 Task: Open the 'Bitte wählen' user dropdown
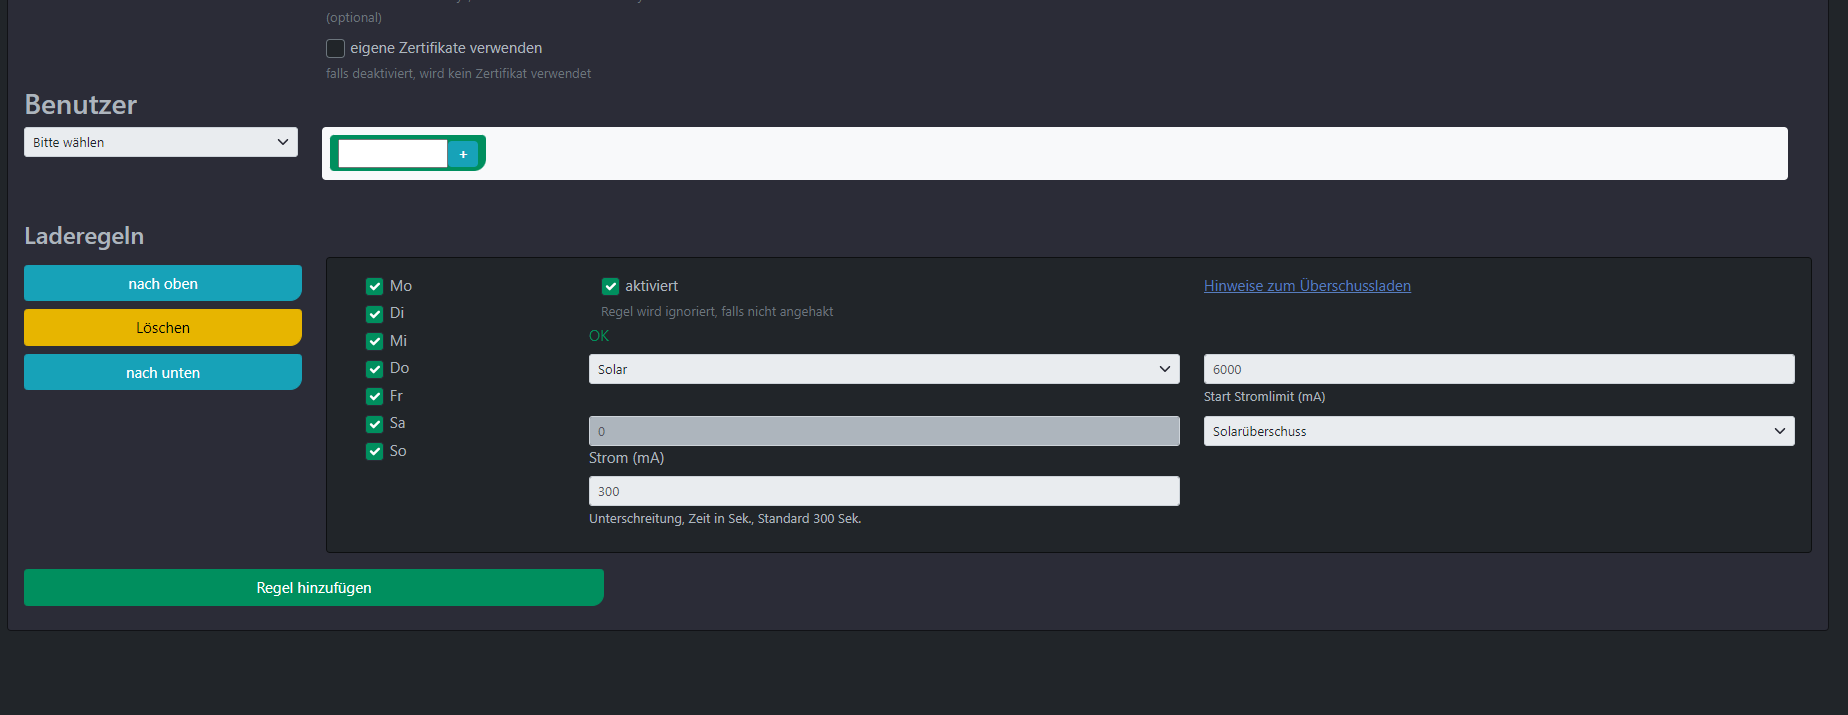click(161, 142)
